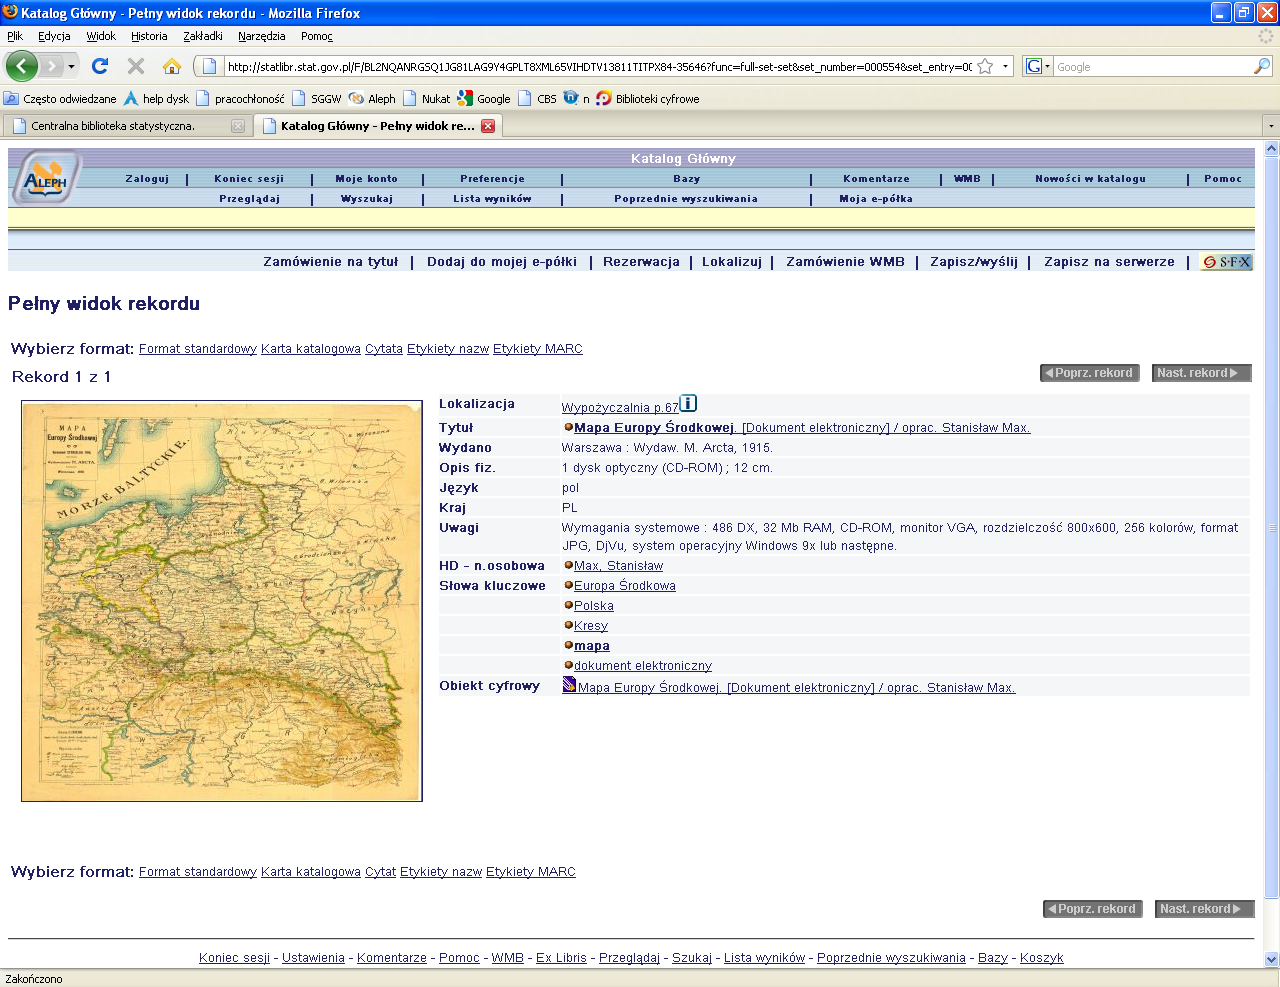Click the URL address field
1280x987 pixels.
click(599, 67)
